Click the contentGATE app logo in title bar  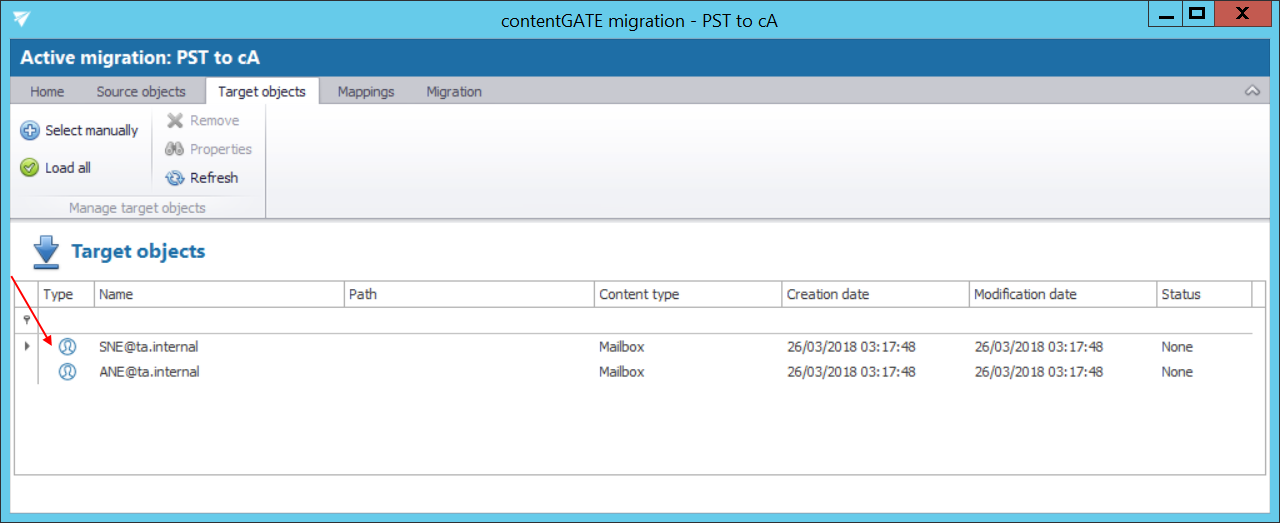(x=21, y=20)
